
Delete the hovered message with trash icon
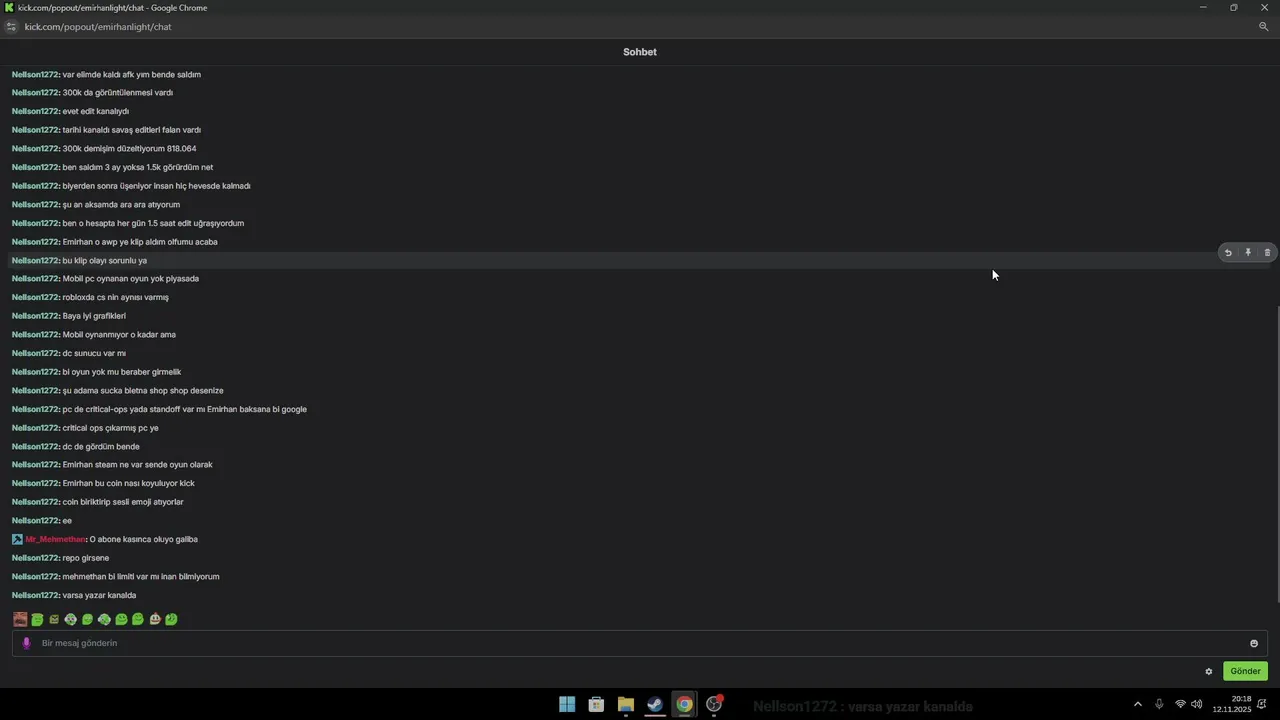tap(1267, 253)
